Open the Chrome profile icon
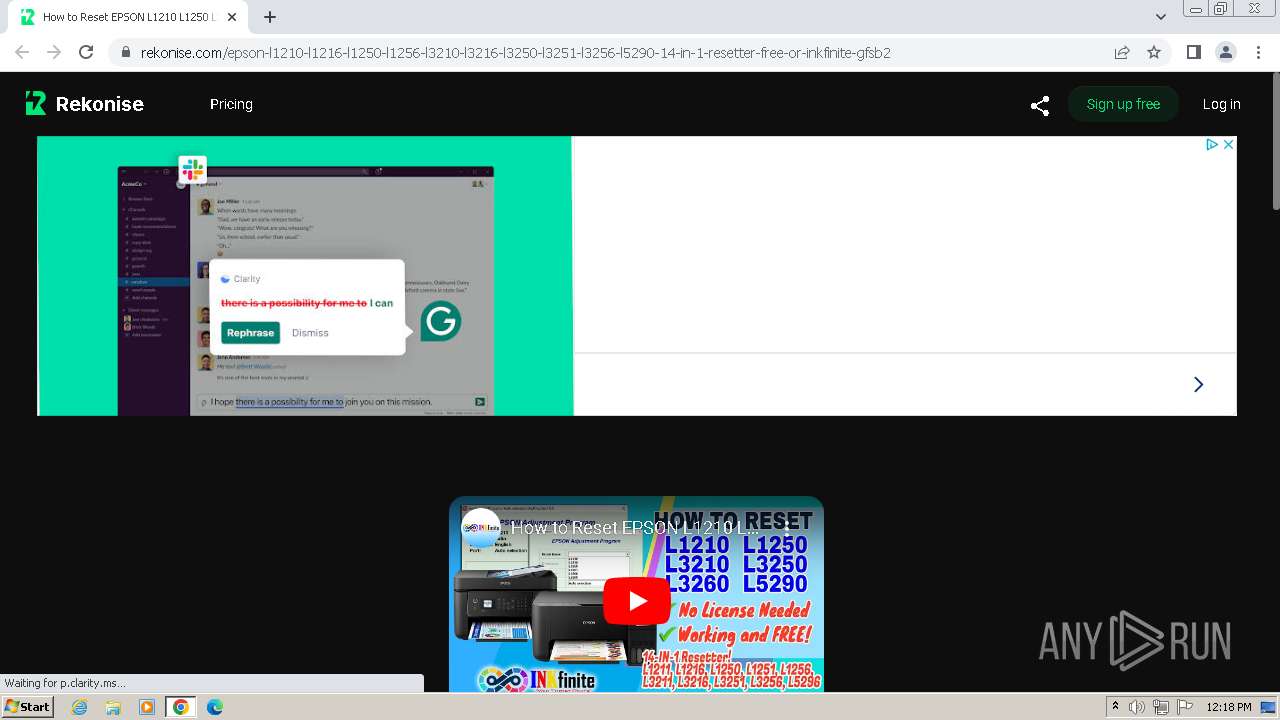This screenshot has width=1280, height=720. click(x=1225, y=52)
